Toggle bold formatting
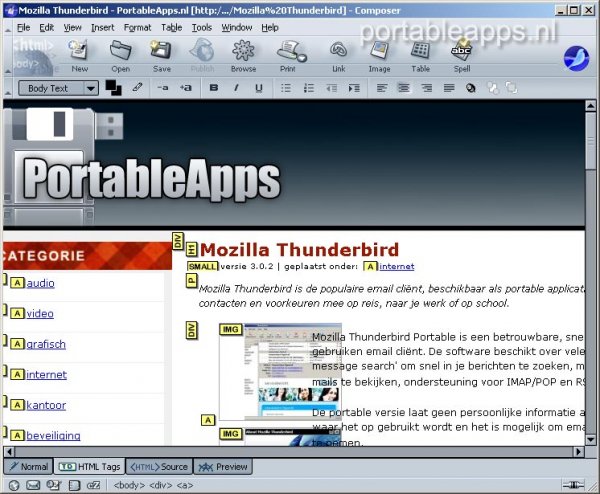 click(x=214, y=88)
